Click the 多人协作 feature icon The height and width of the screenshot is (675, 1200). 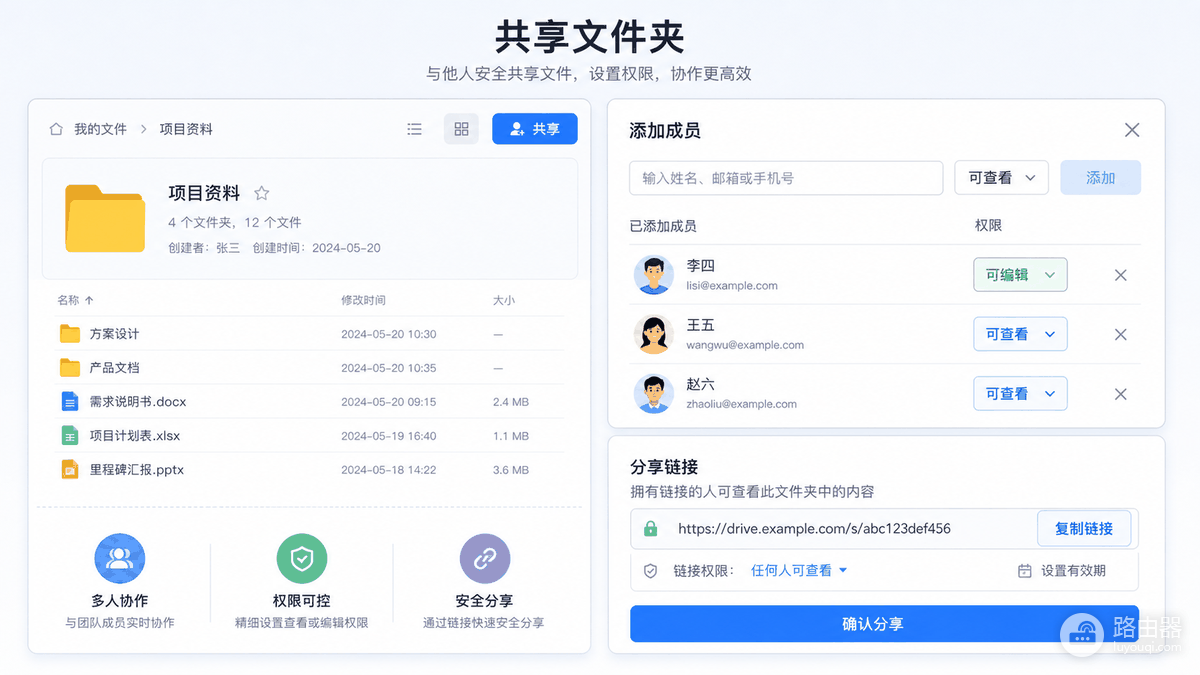coord(119,559)
